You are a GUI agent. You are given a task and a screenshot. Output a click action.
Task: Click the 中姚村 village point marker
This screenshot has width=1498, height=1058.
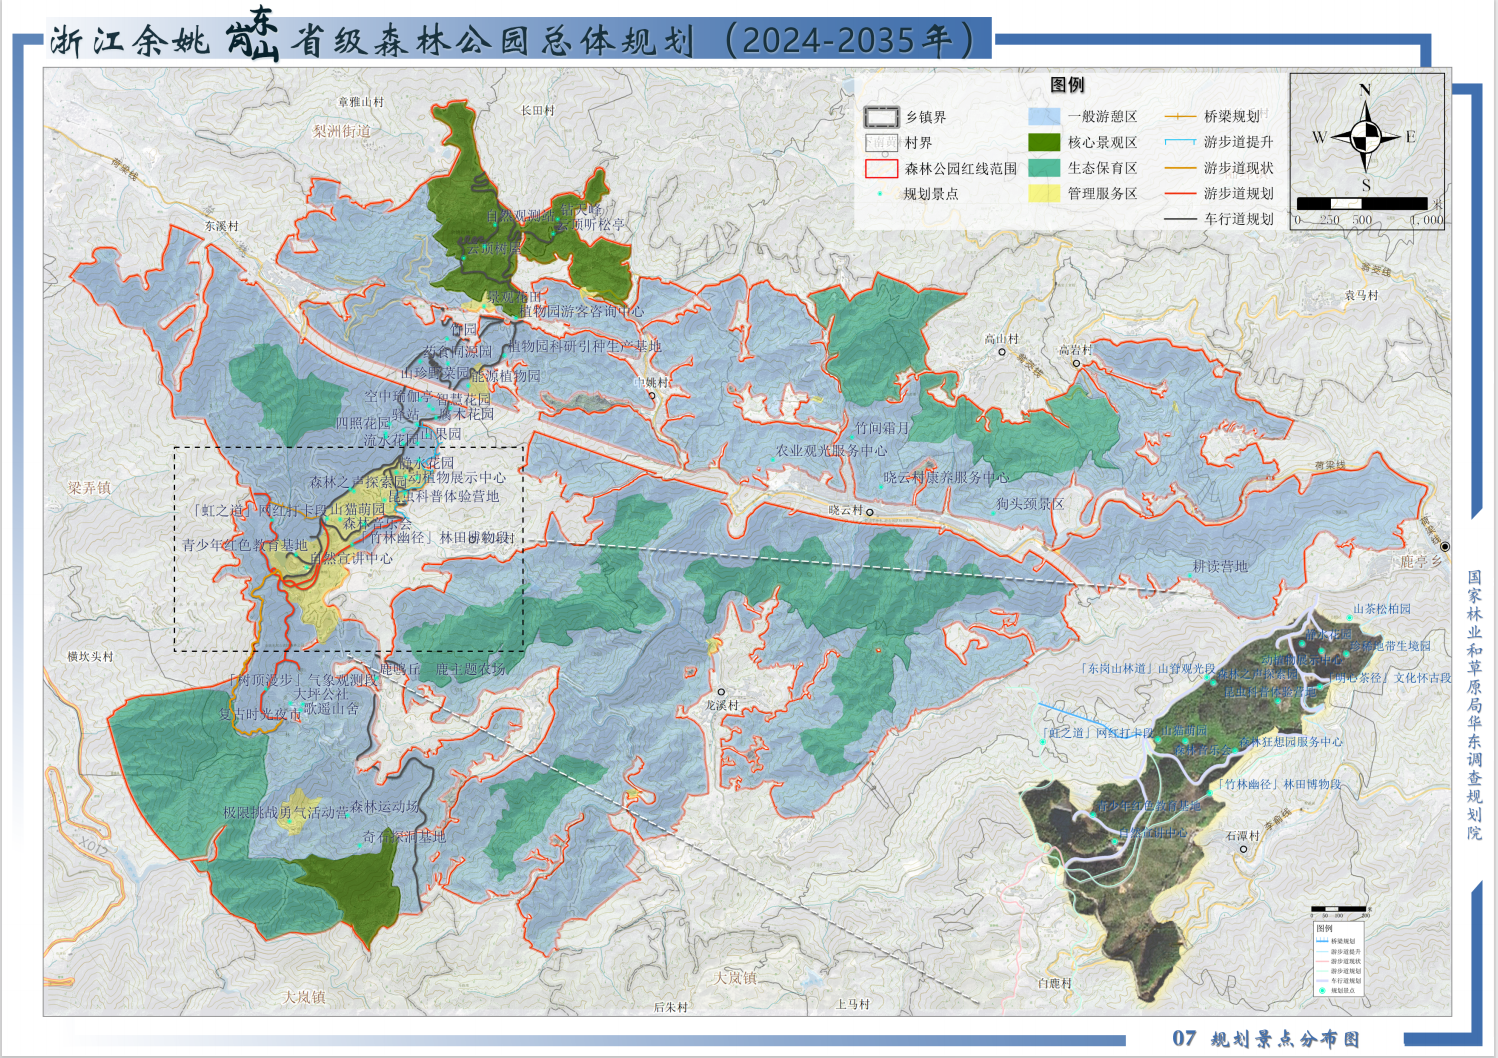(x=652, y=396)
